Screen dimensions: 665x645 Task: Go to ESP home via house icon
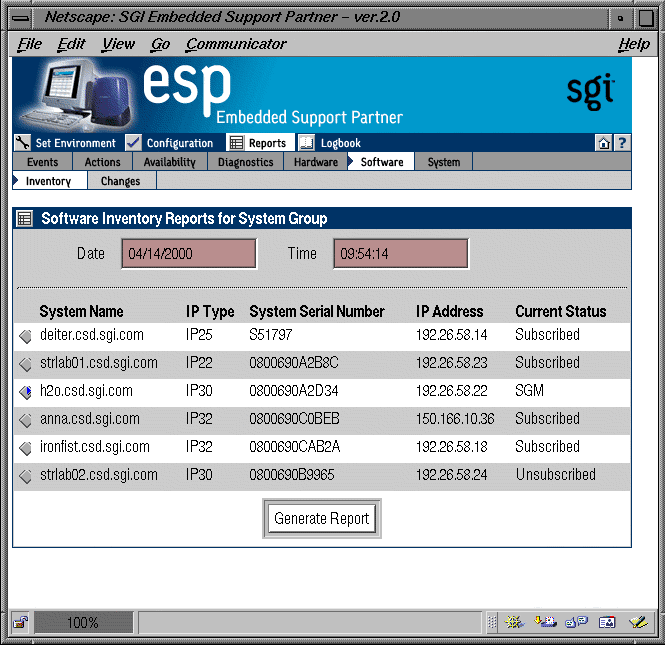(x=604, y=143)
